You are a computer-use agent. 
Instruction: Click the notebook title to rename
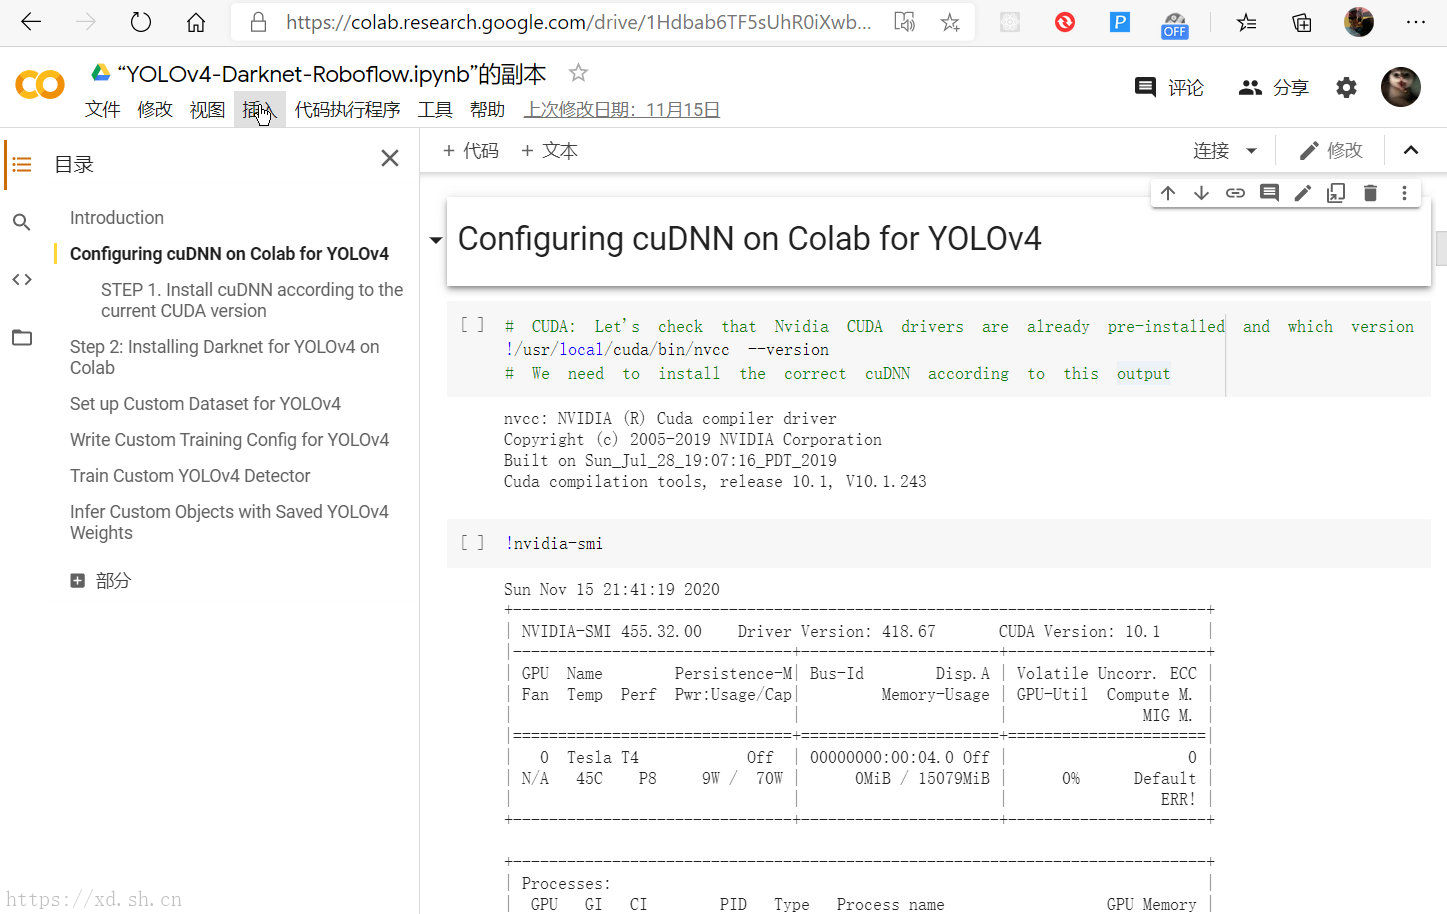coord(332,74)
